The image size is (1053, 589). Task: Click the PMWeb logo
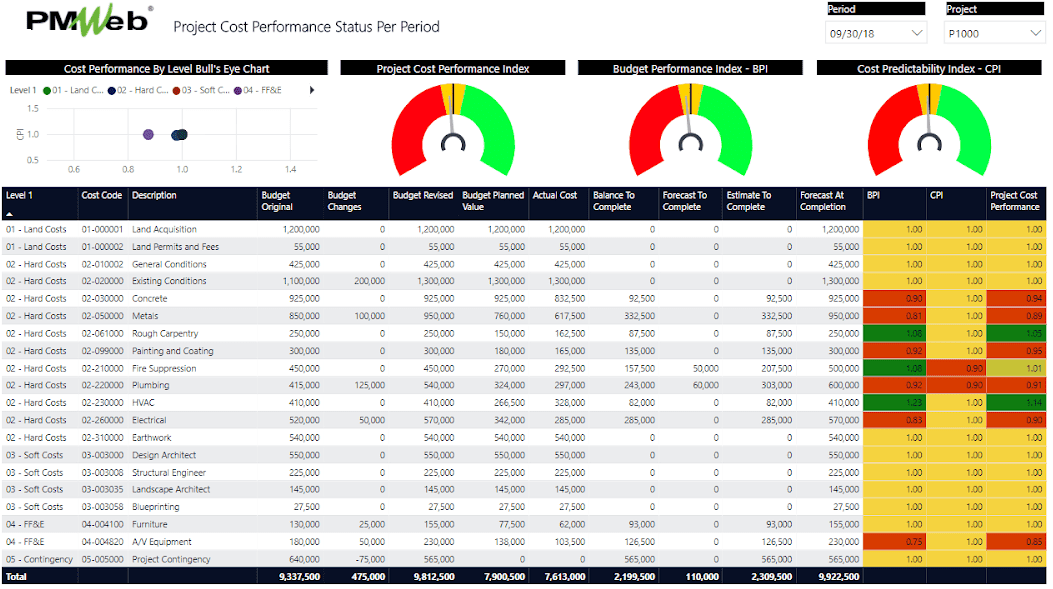click(x=87, y=22)
